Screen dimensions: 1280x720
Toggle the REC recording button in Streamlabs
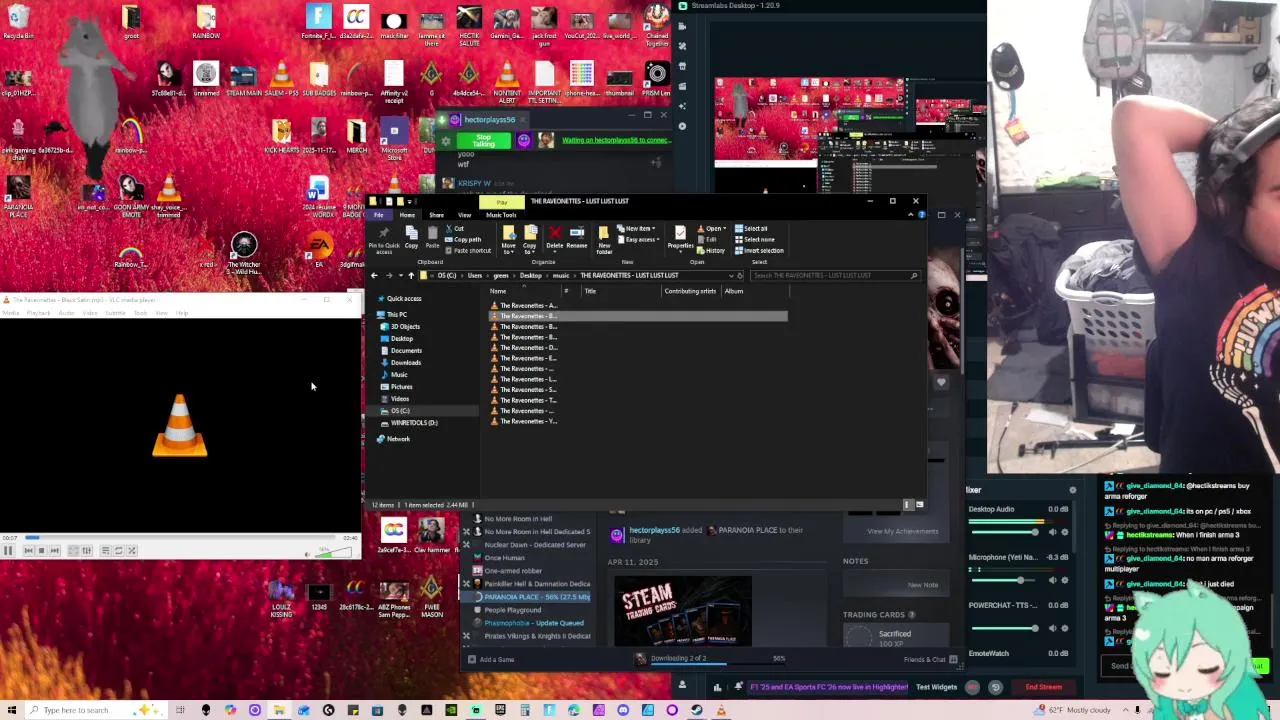[972, 687]
